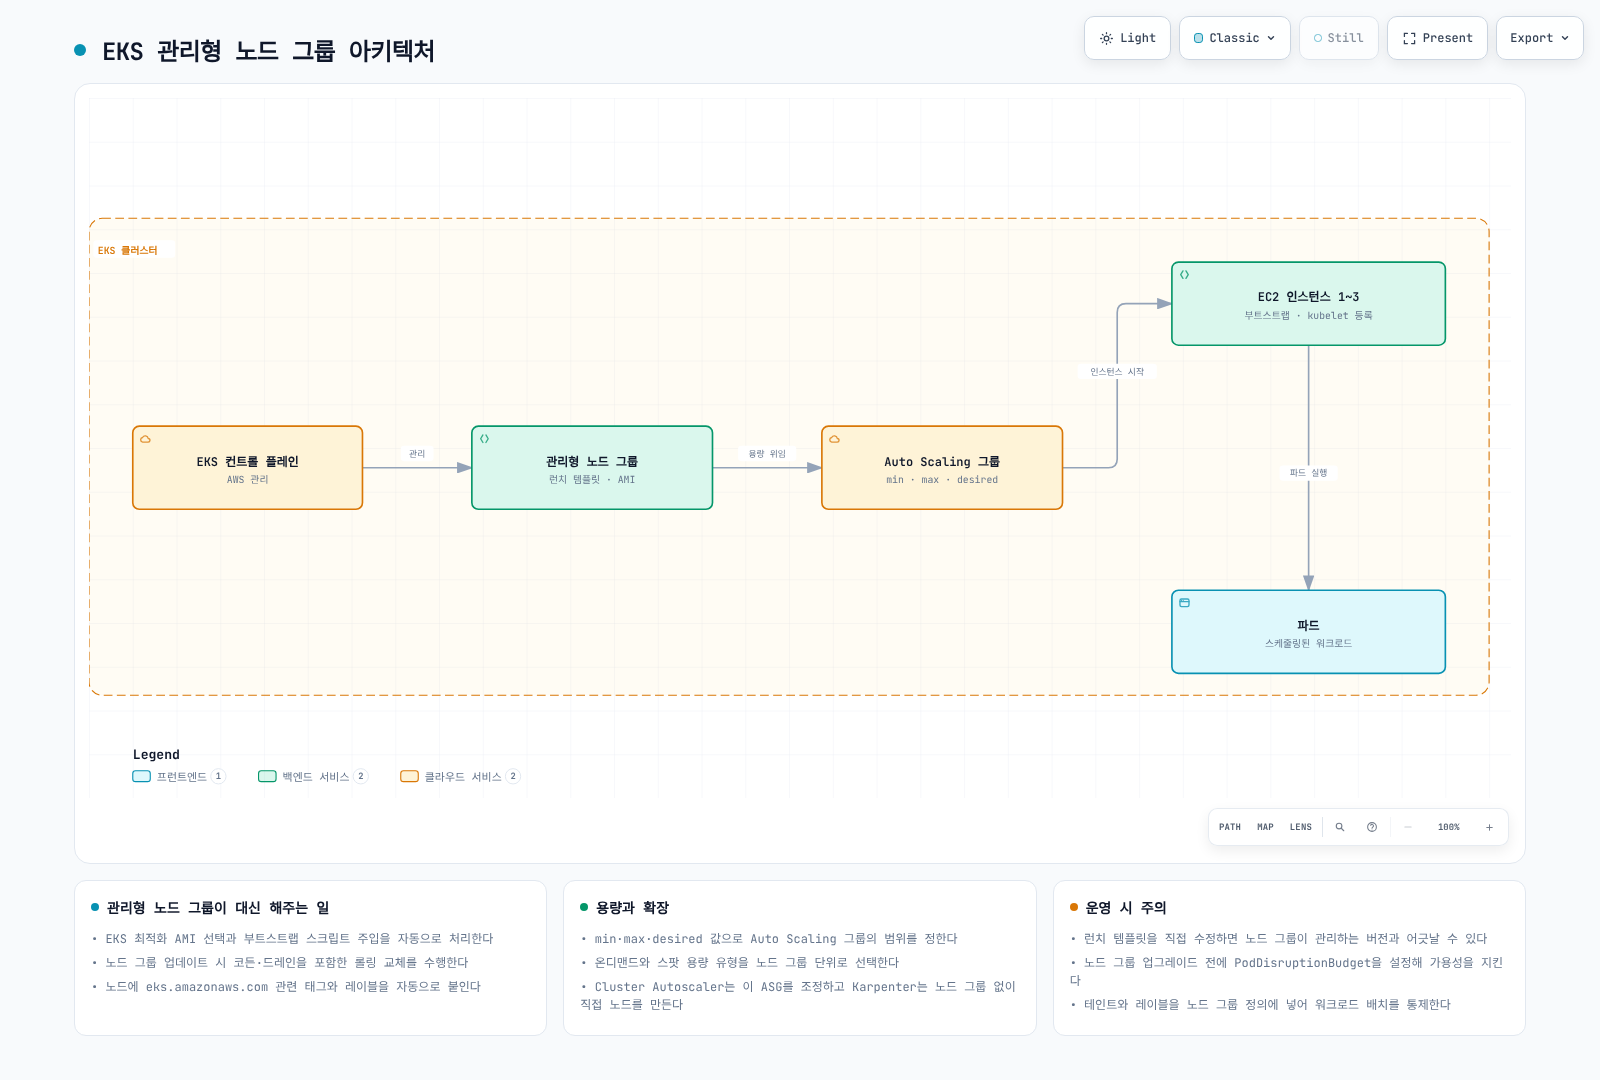Click the '파드 실행' edge label
Image resolution: width=1600 pixels, height=1080 pixels.
[1308, 473]
